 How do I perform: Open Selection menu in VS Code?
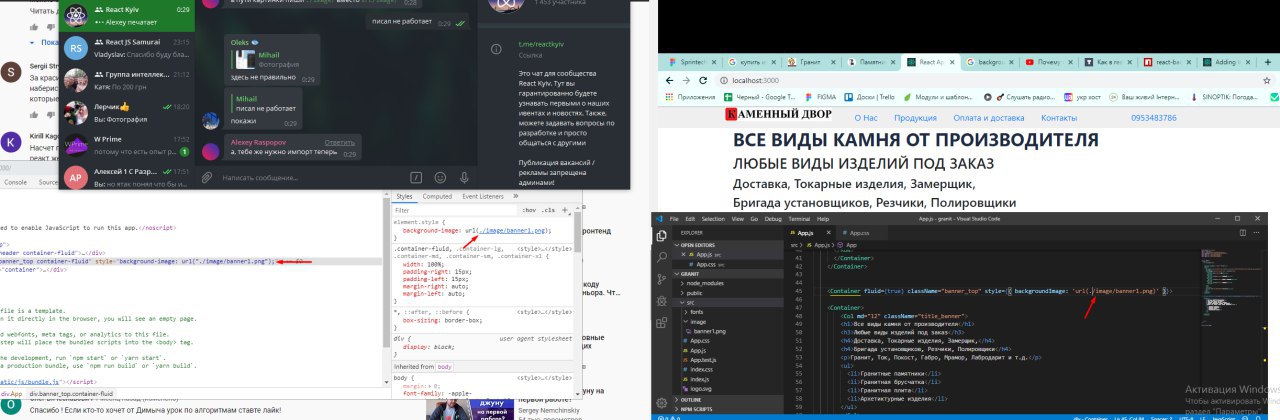pyautogui.click(x=712, y=218)
